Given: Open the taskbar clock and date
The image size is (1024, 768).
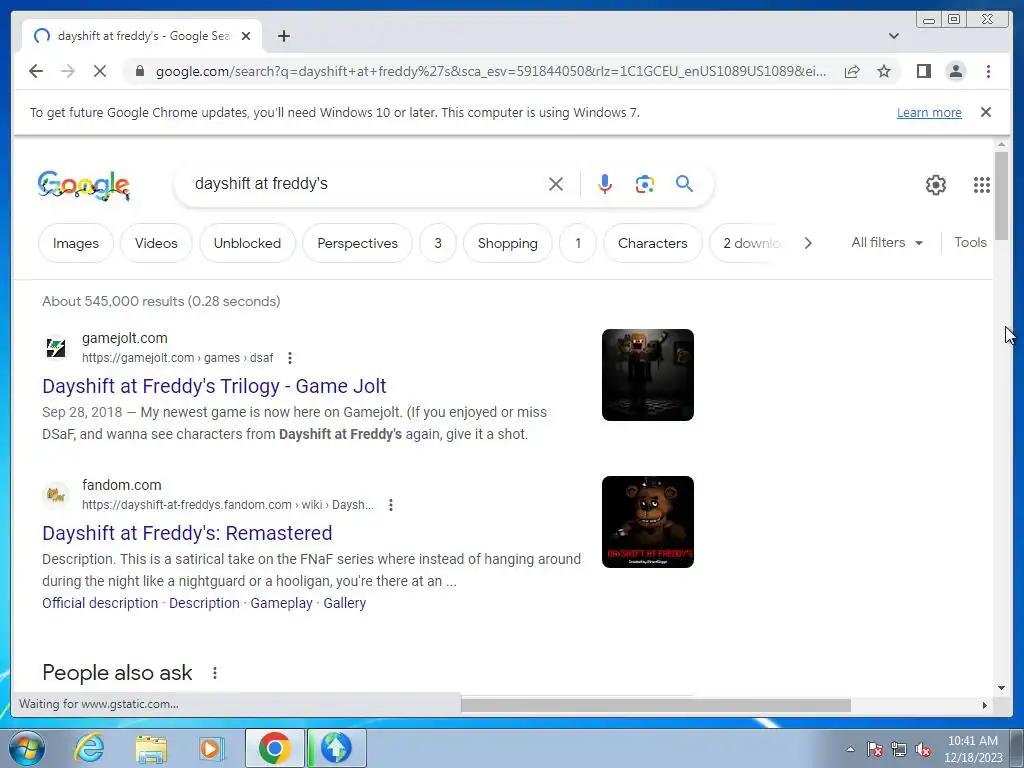Looking at the screenshot, I should [972, 749].
